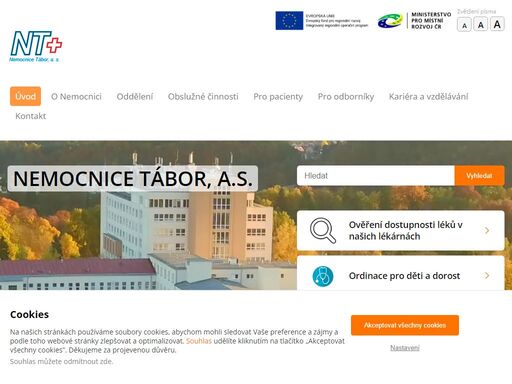This screenshot has width=512, height=384.
Task: Open the Oddělení menu
Action: click(x=135, y=97)
